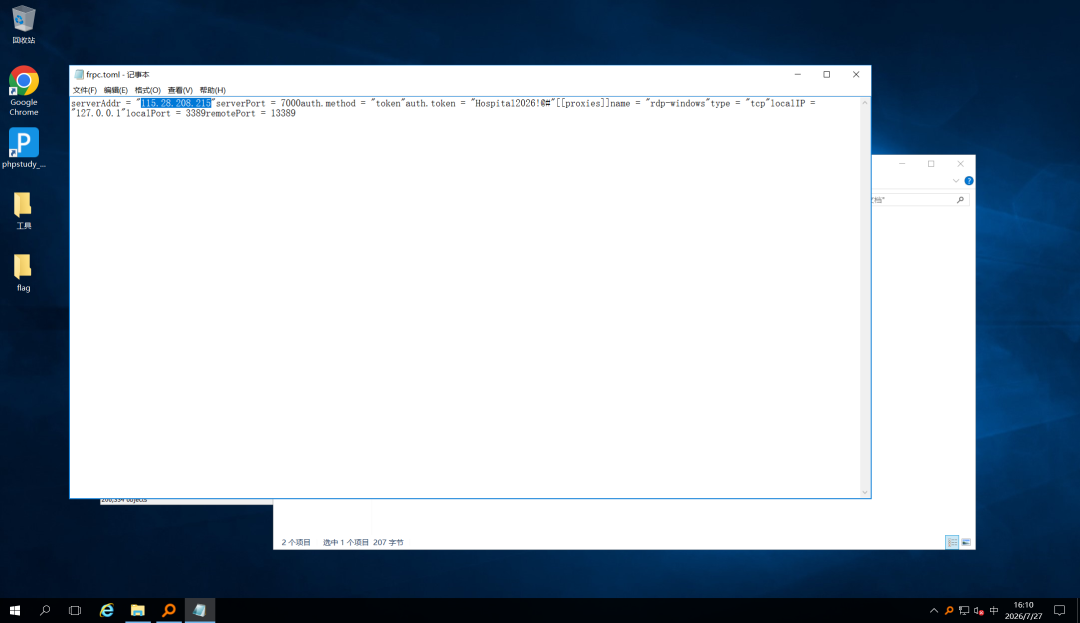Show hidden system tray icons
Screen dimensions: 1080x623
(934, 611)
